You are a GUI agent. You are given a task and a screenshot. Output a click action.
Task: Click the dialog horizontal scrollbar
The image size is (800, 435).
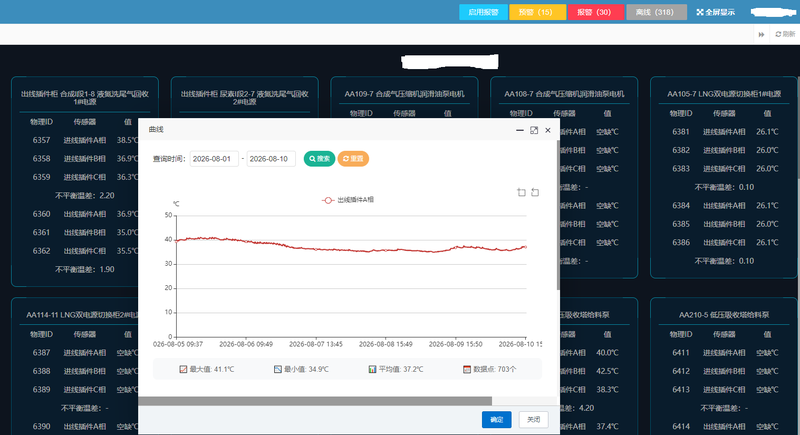point(315,401)
